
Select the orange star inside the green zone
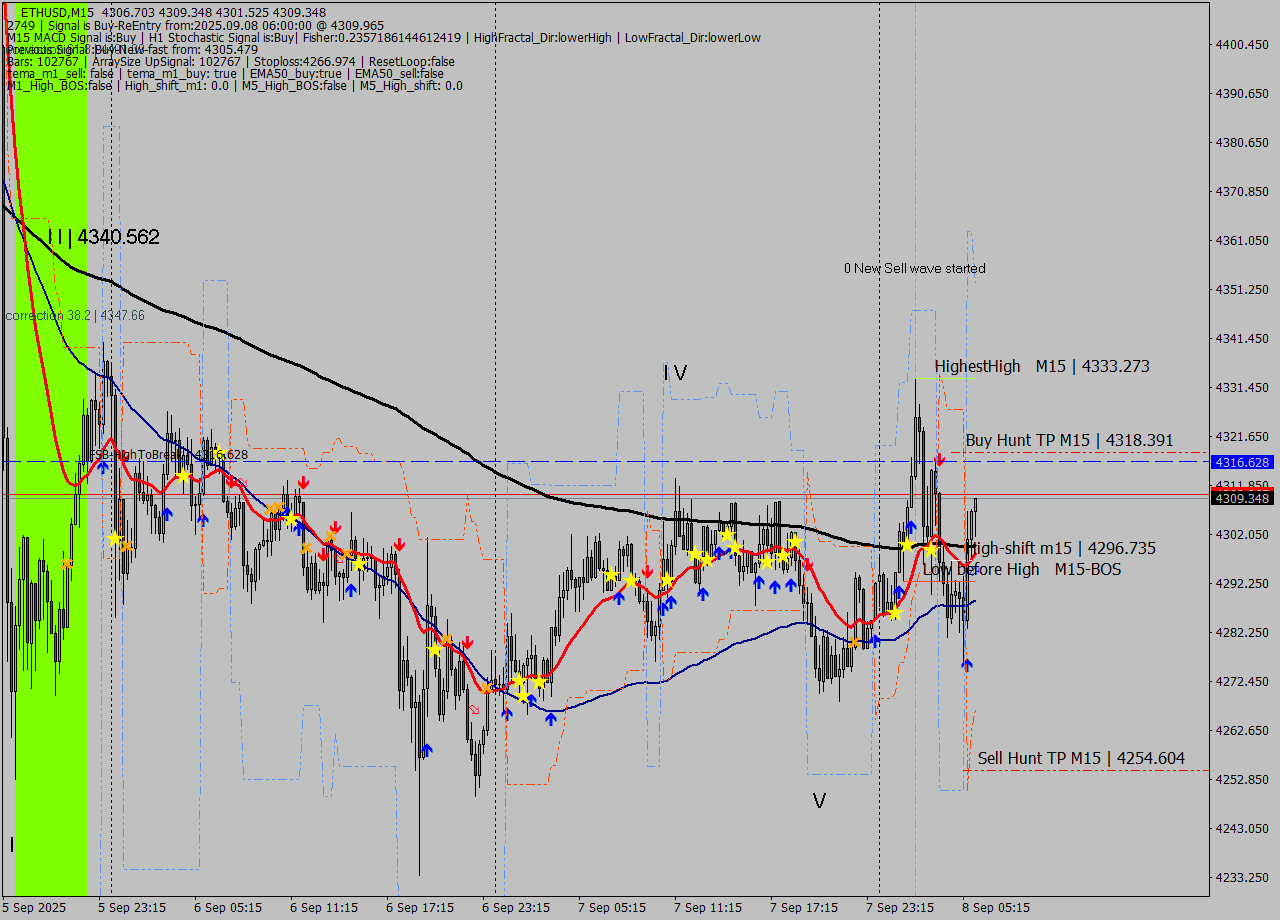[x=67, y=564]
